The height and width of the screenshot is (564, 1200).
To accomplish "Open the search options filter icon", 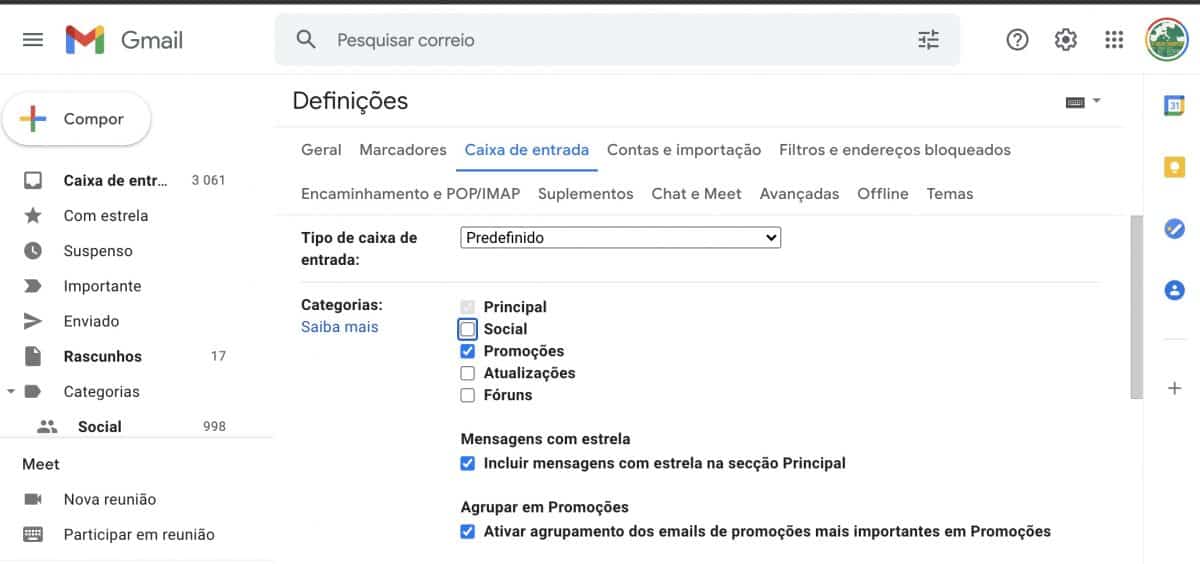I will [928, 40].
